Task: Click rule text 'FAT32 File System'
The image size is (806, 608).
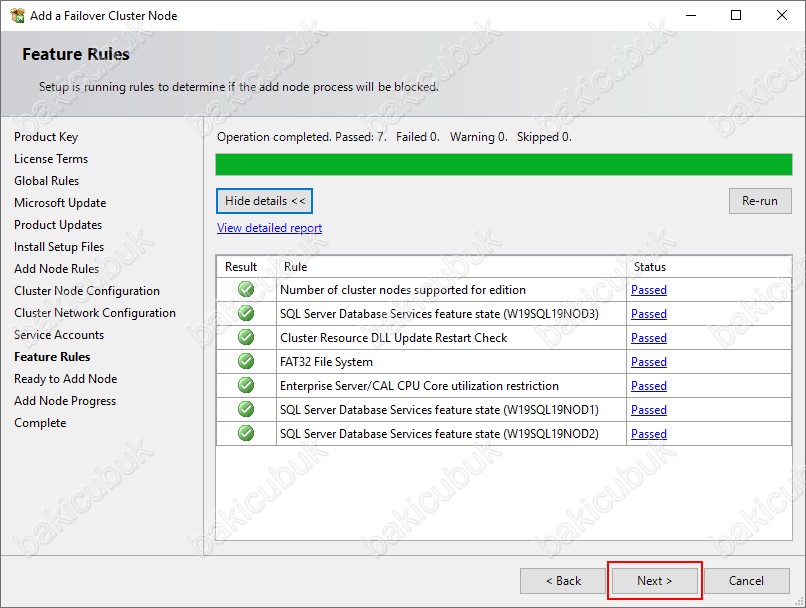Action: 326,362
